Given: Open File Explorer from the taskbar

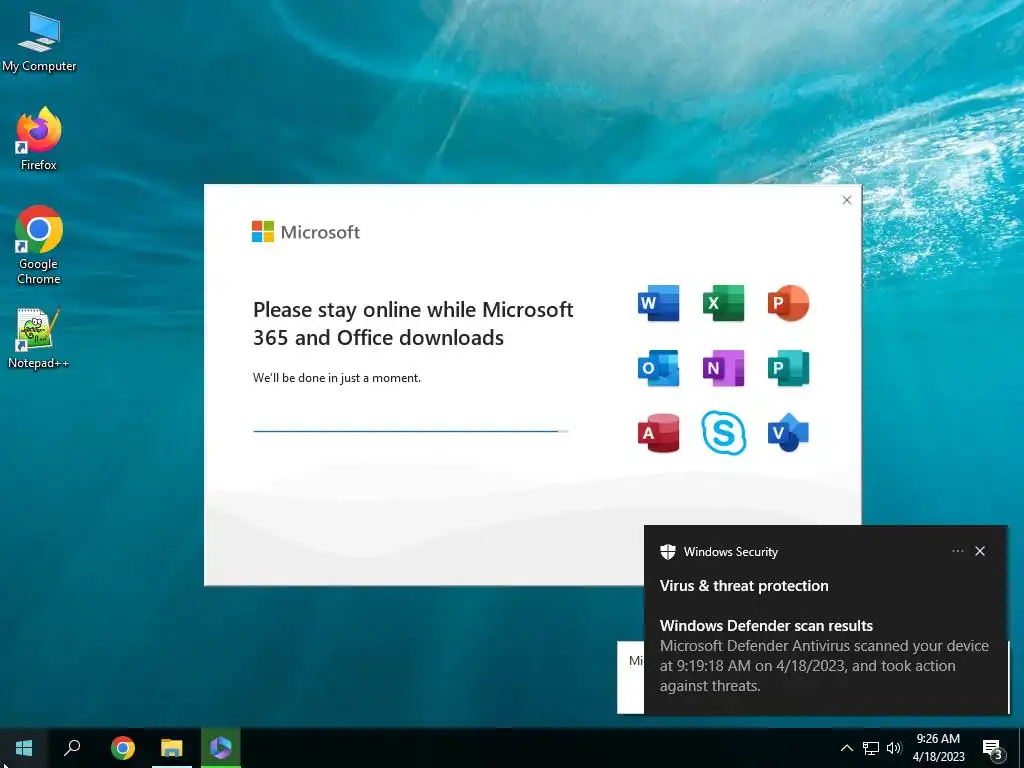Looking at the screenshot, I should (x=172, y=748).
